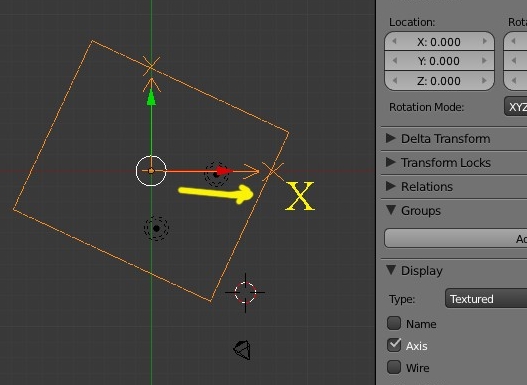Collapse the Display panel
This screenshot has width=527, height=385.
391,270
